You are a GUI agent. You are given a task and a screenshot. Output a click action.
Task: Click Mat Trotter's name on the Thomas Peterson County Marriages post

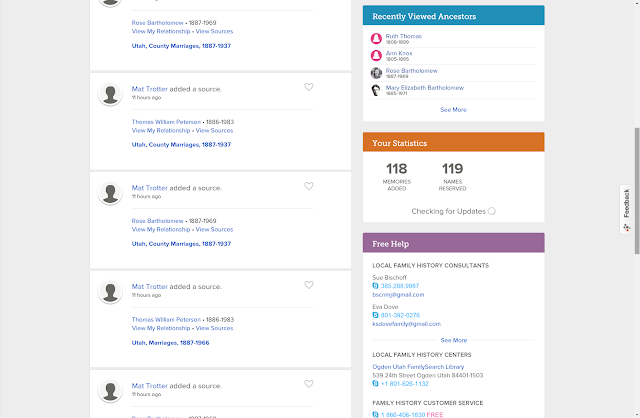click(149, 89)
